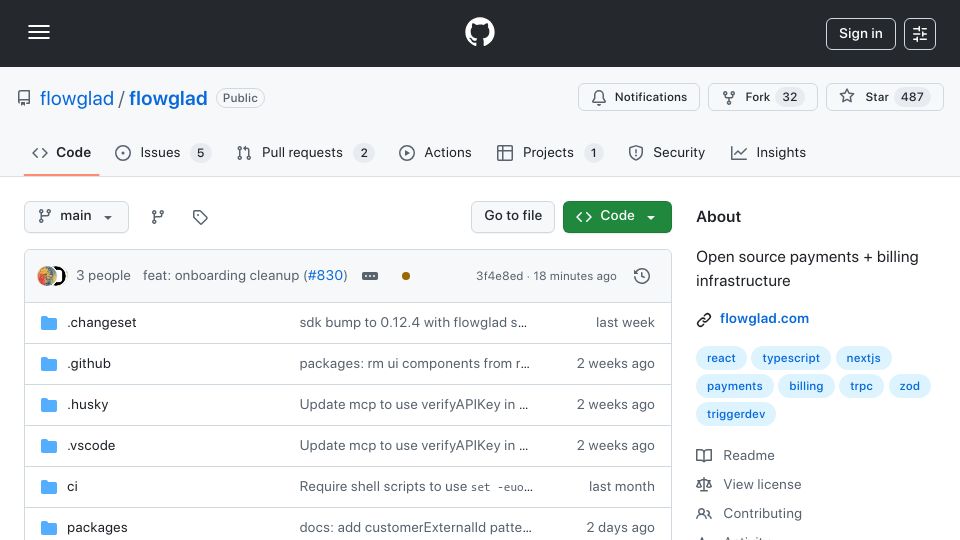This screenshot has height=540, width=960.
Task: Open the .vscode folder
Action: [91, 446]
